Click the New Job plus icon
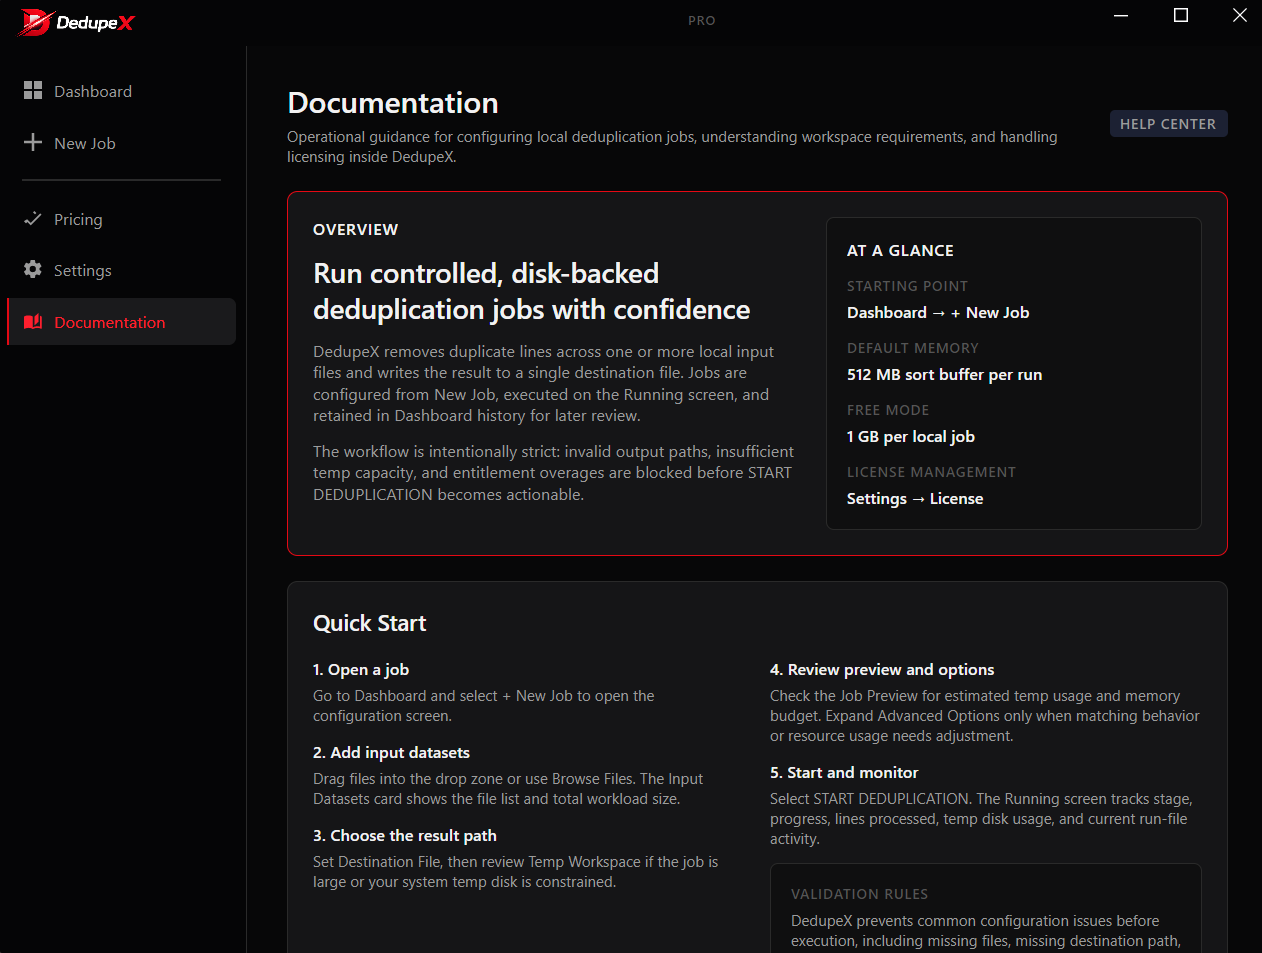 click(33, 143)
